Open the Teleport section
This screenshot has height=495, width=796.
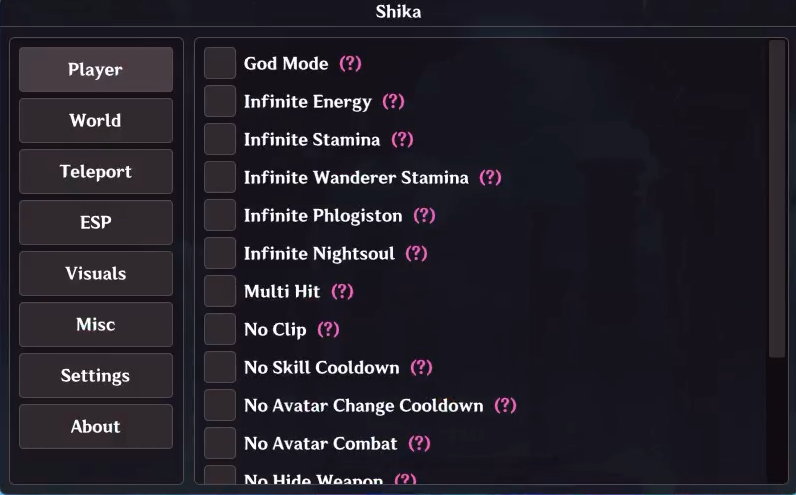pyautogui.click(x=96, y=172)
